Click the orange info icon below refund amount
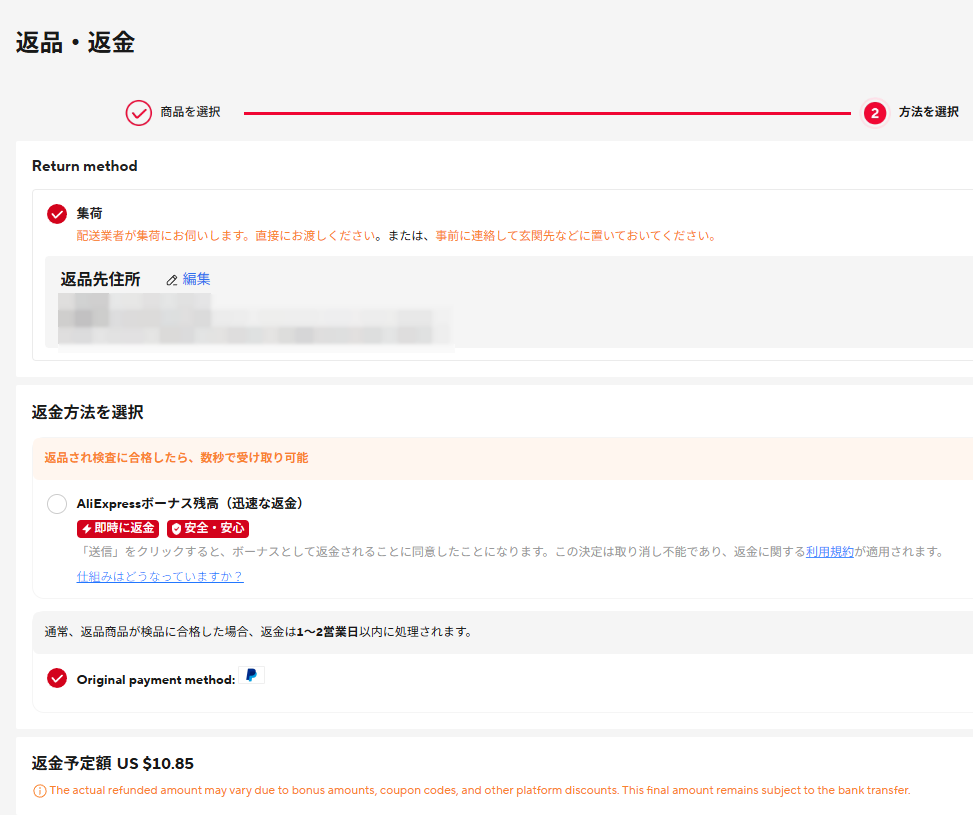Screen dimensions: 973x815 (39, 791)
